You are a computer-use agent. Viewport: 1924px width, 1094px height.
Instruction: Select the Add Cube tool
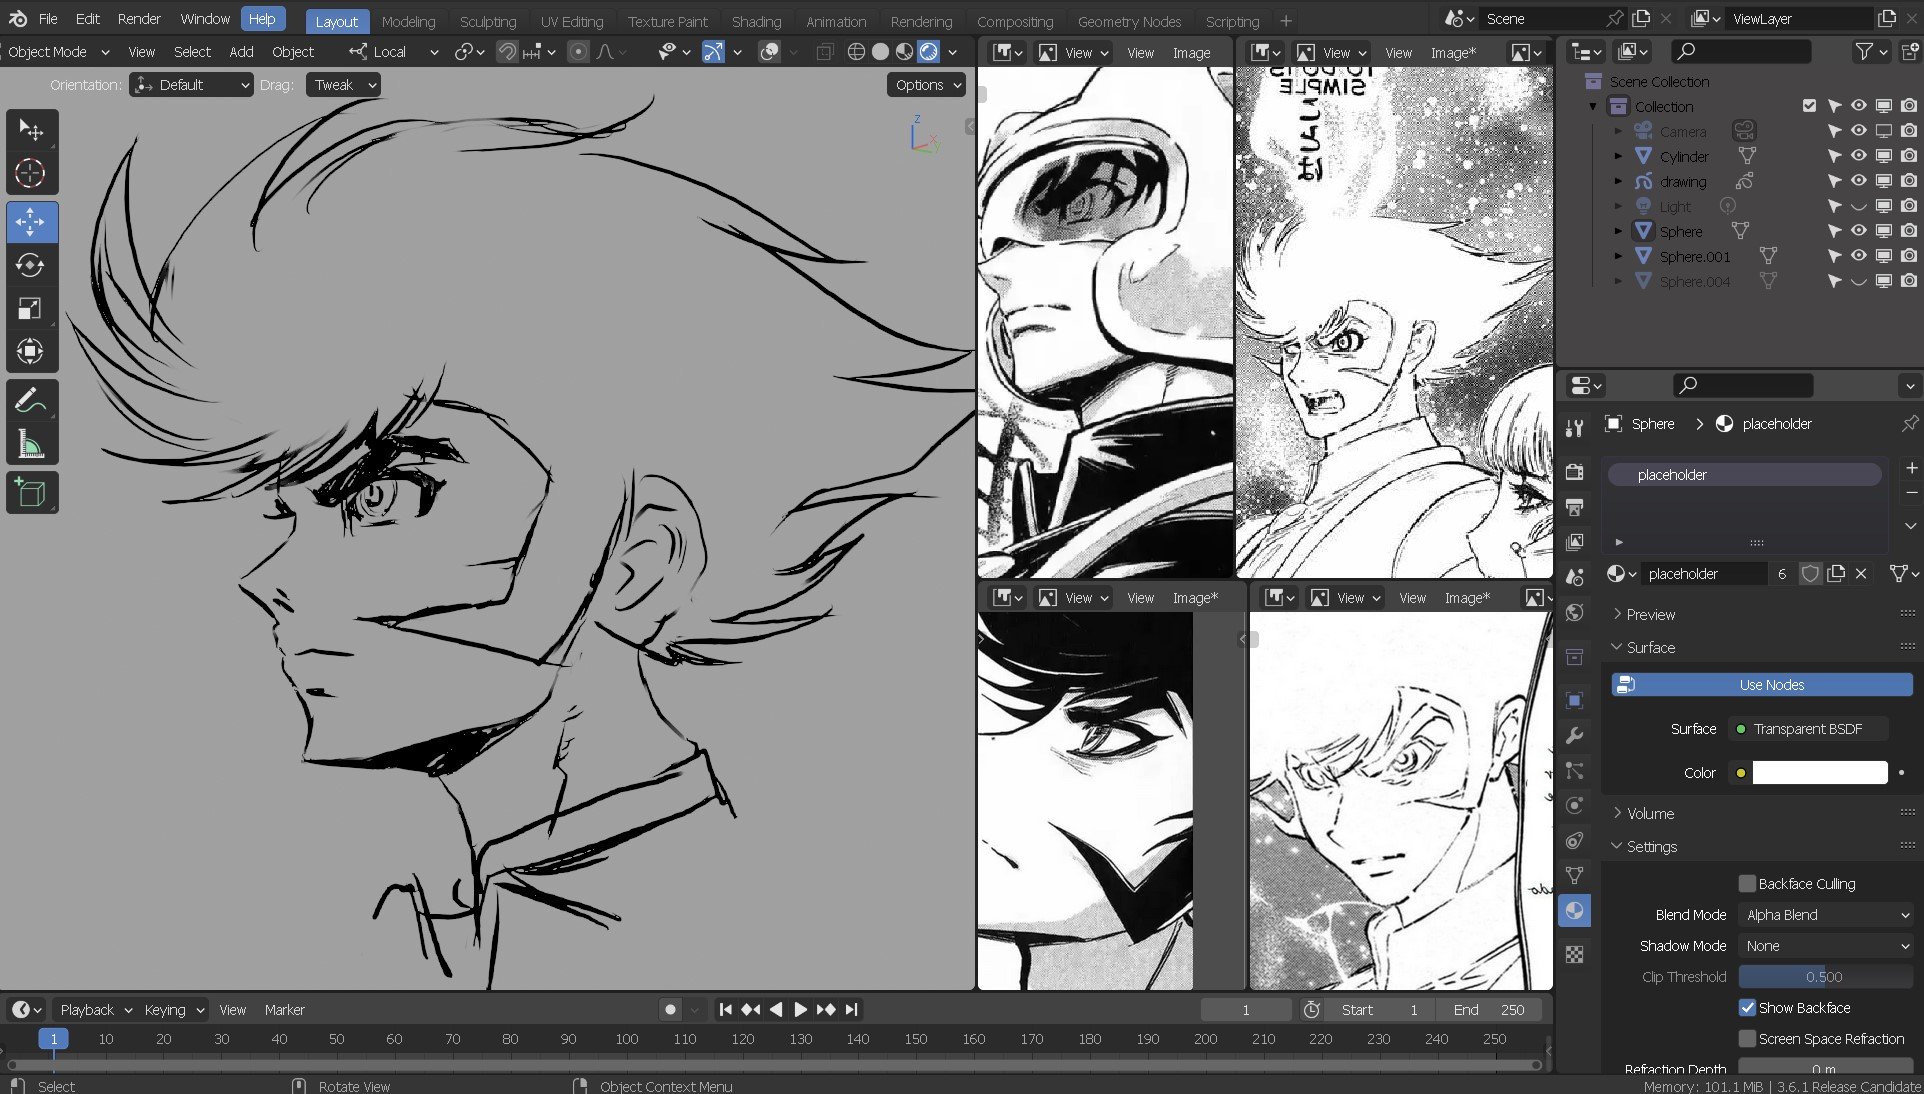pyautogui.click(x=31, y=493)
